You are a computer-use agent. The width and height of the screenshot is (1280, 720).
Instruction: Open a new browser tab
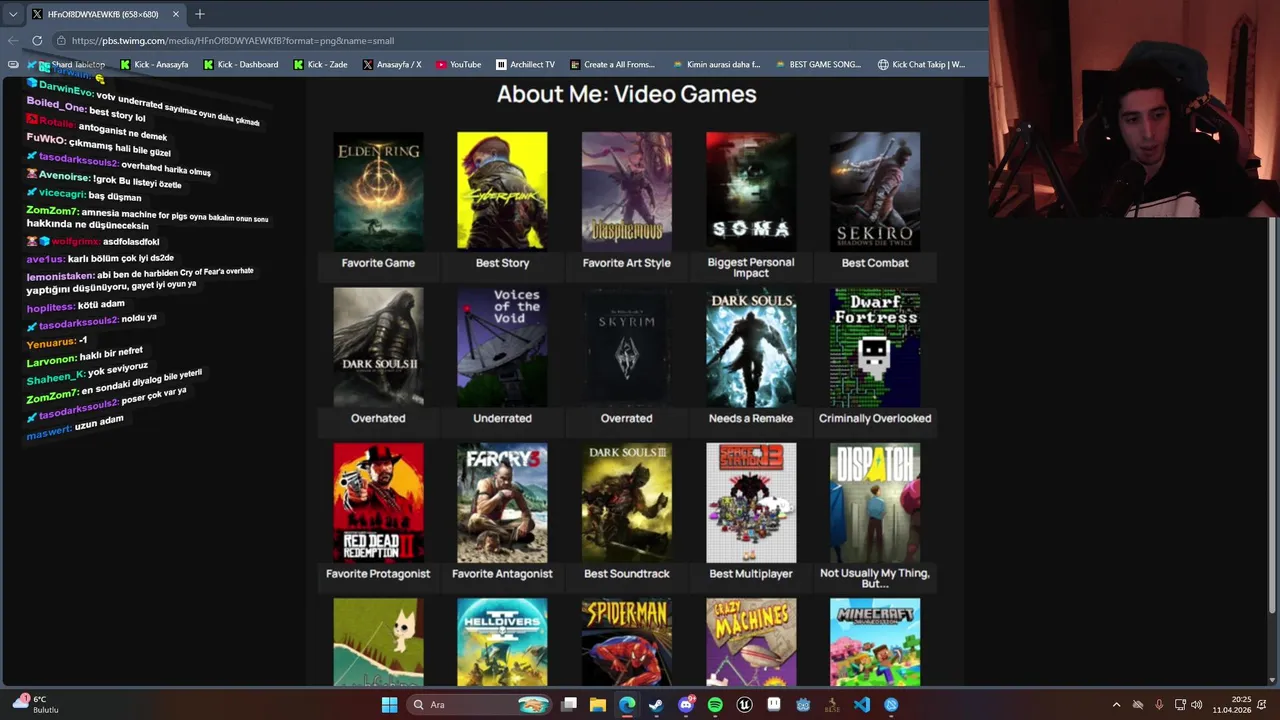[200, 14]
